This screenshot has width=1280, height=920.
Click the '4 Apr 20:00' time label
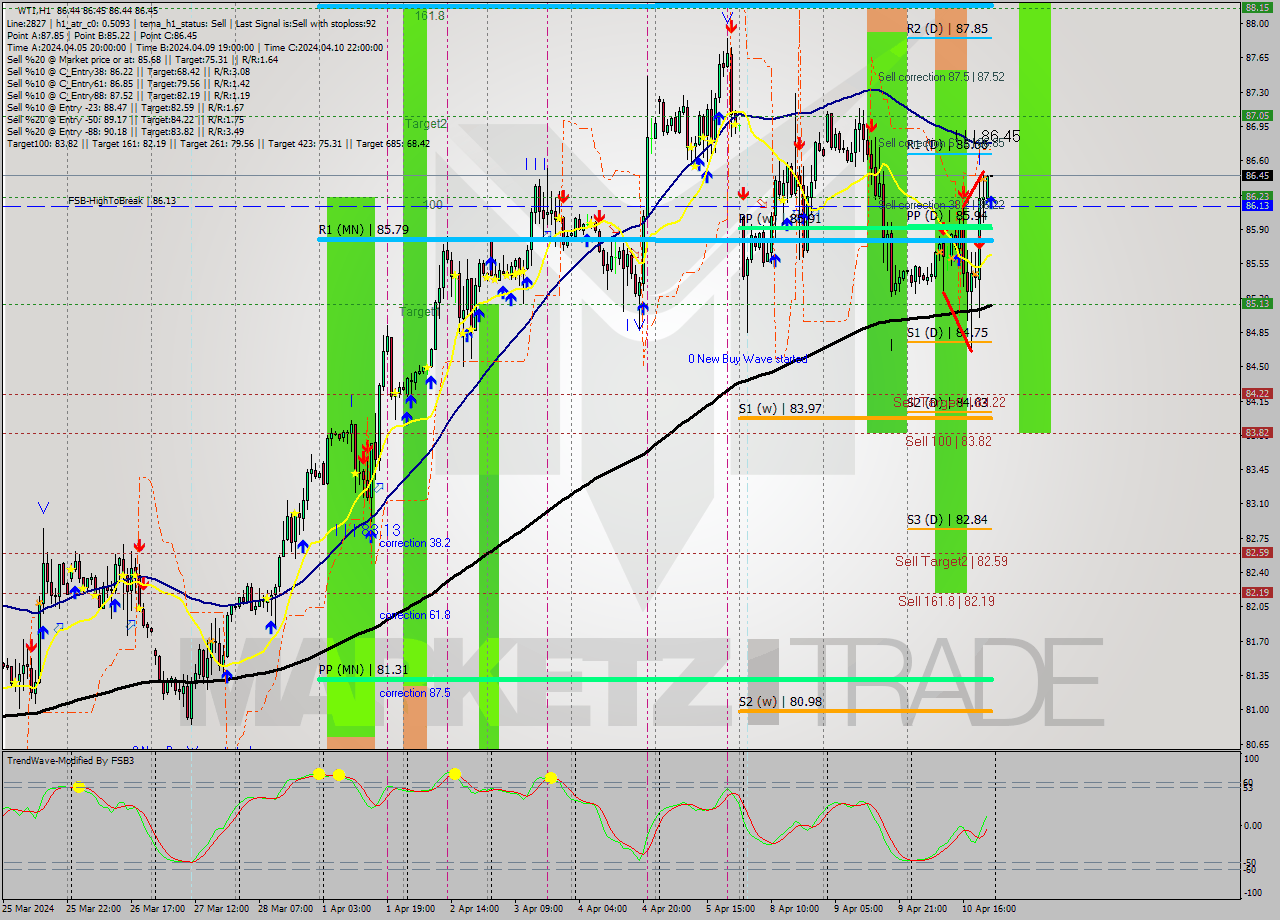coord(666,908)
